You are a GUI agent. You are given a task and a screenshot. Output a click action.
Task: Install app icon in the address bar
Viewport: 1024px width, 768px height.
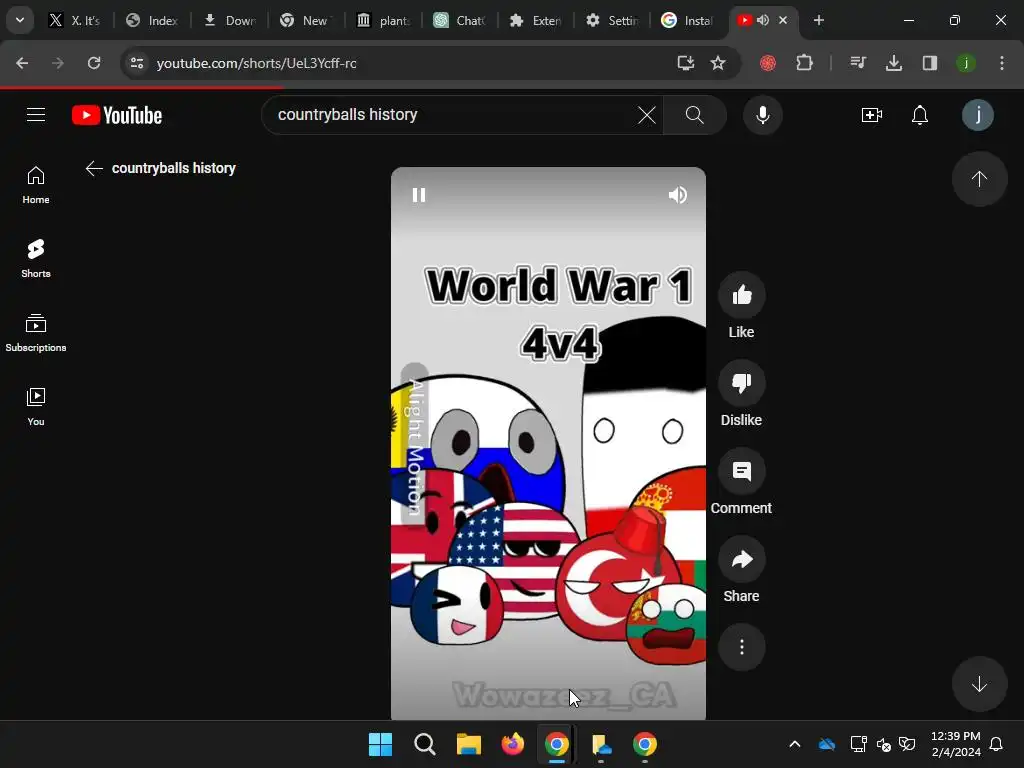686,63
